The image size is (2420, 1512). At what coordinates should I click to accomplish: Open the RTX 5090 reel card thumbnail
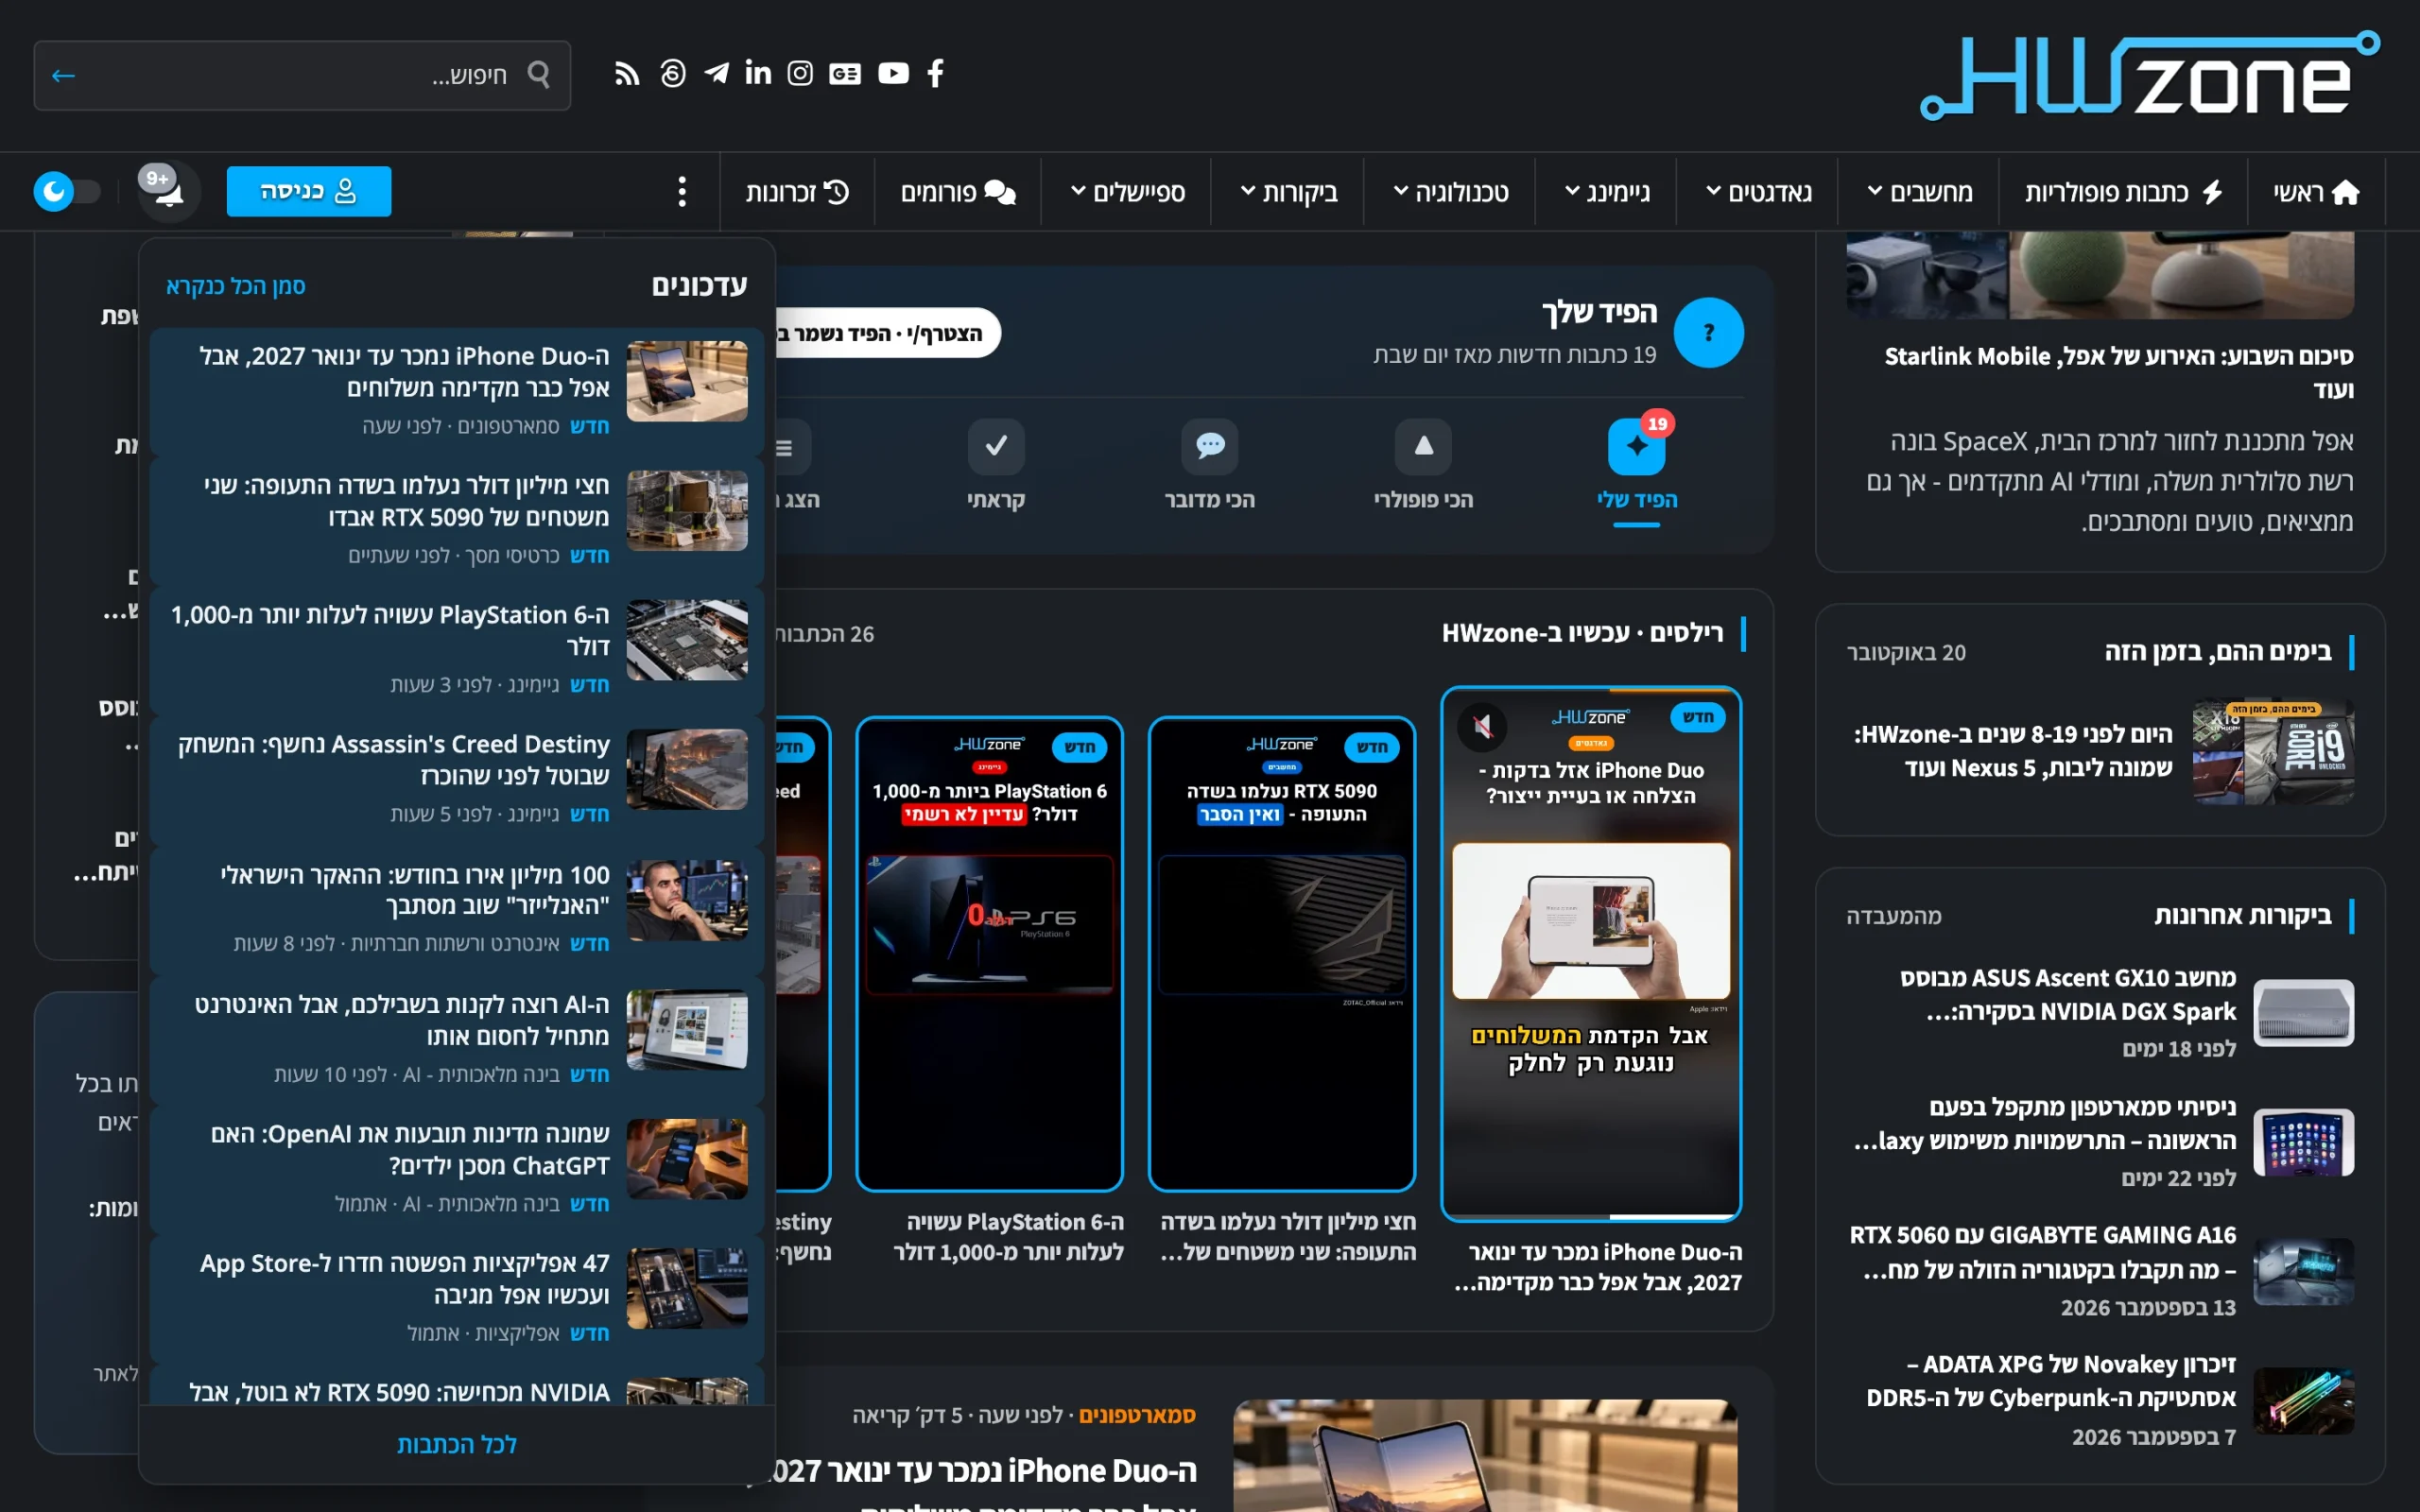(1282, 953)
